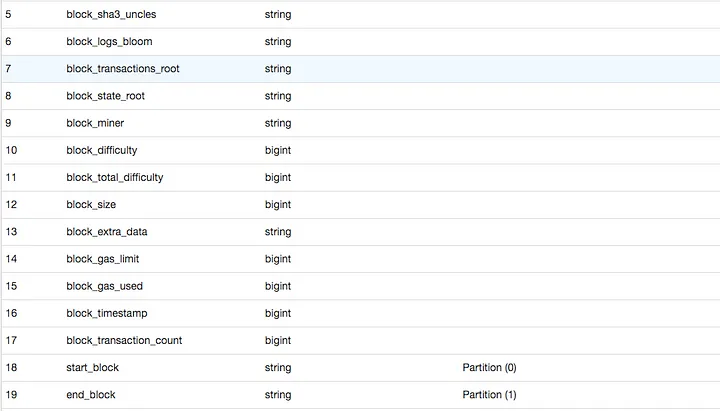Select the block_extra_data row
The image size is (720, 411).
tap(361, 231)
